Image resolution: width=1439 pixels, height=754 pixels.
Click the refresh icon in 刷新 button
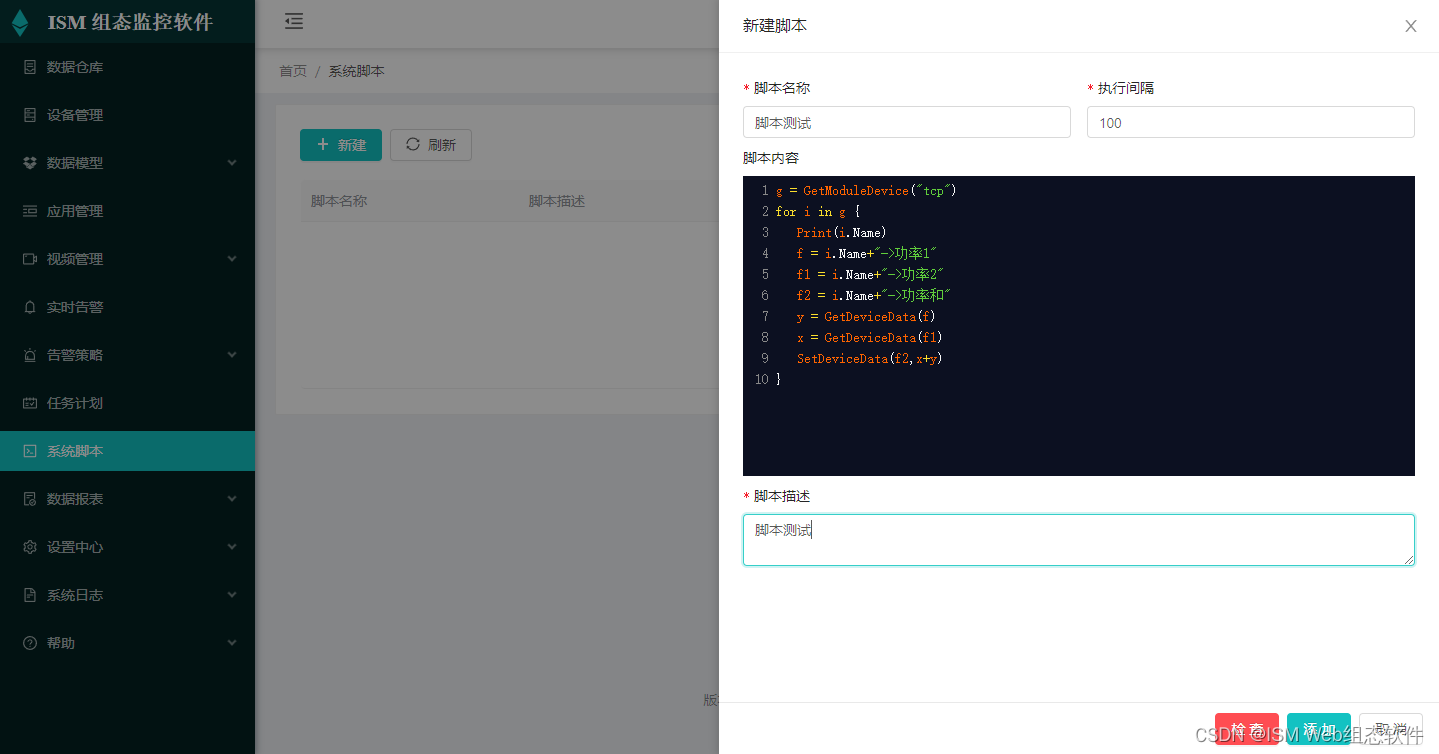click(413, 145)
